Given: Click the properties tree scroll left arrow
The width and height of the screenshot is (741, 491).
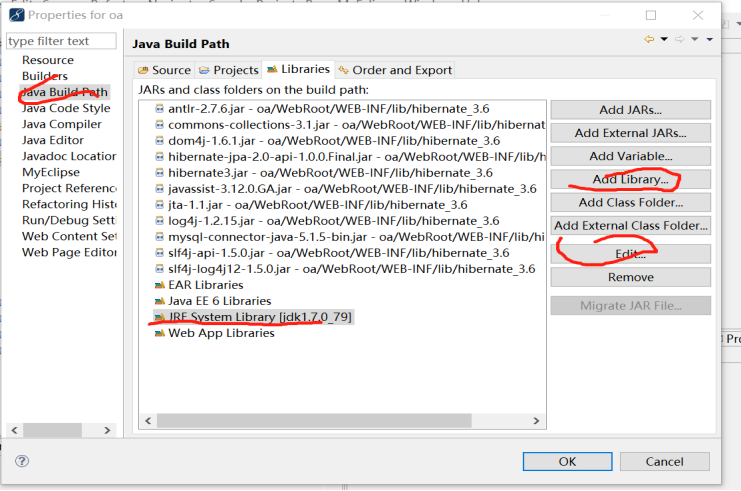Looking at the screenshot, I should [14, 430].
